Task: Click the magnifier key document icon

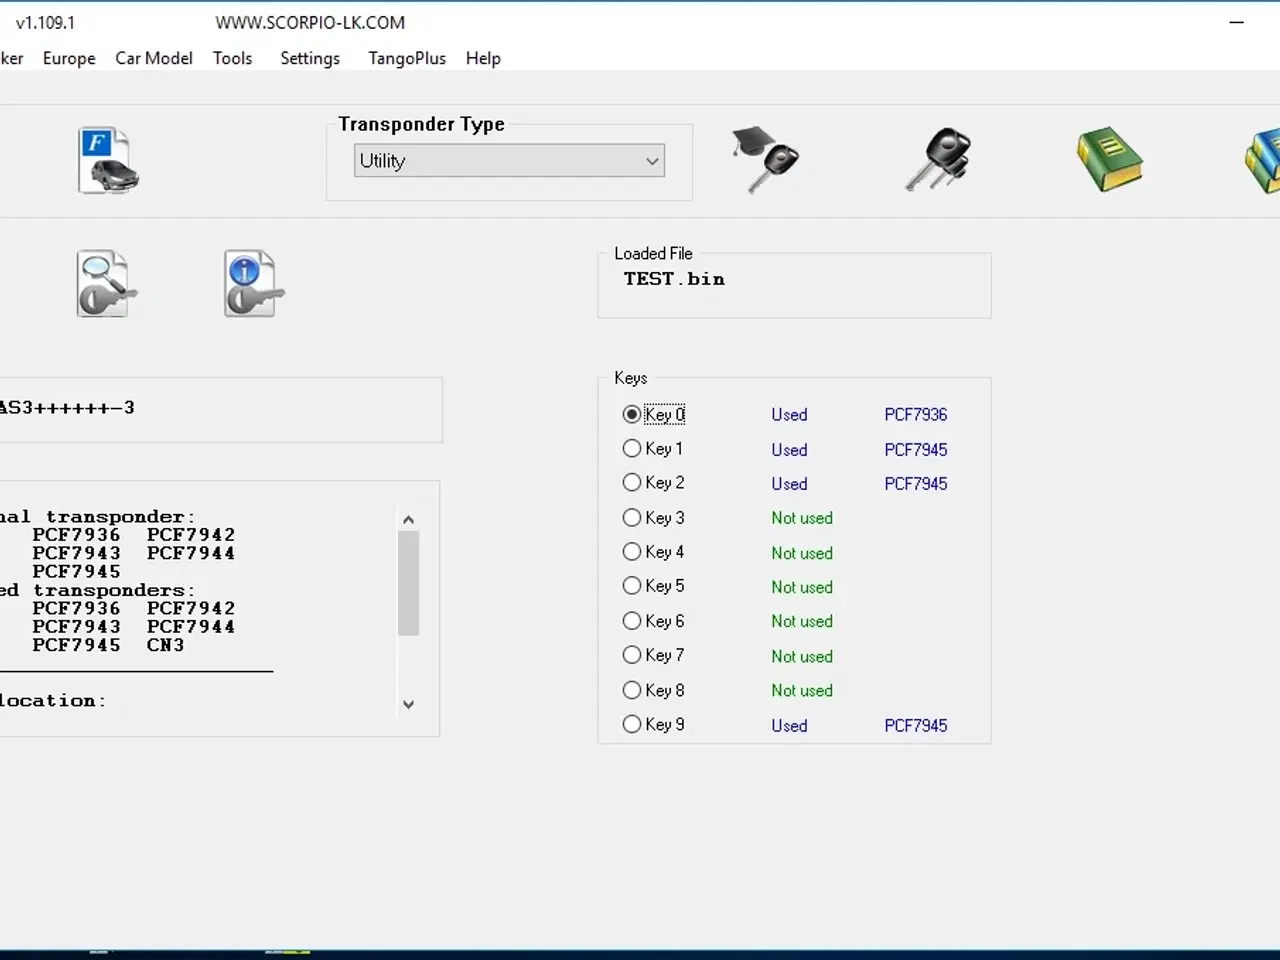Action: (106, 284)
